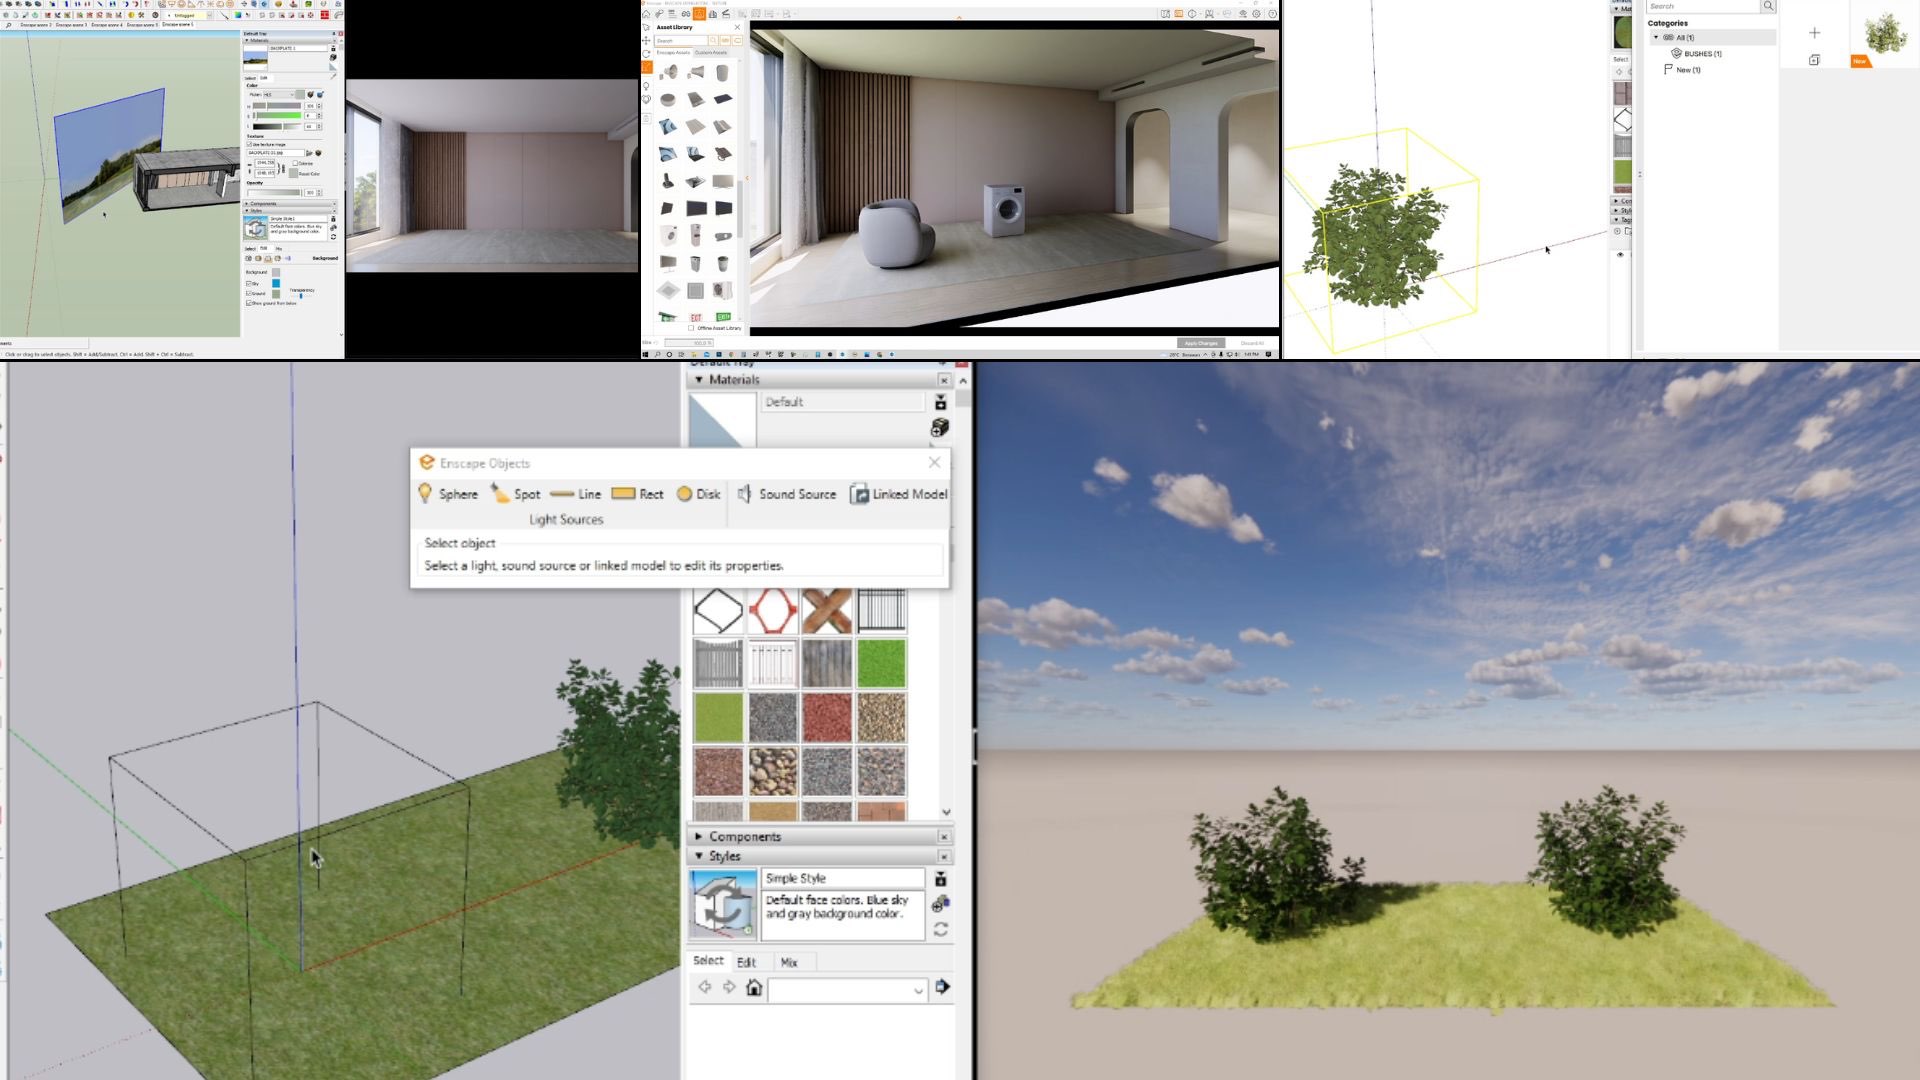Select the washing machine asset thumbnail

coord(668,236)
